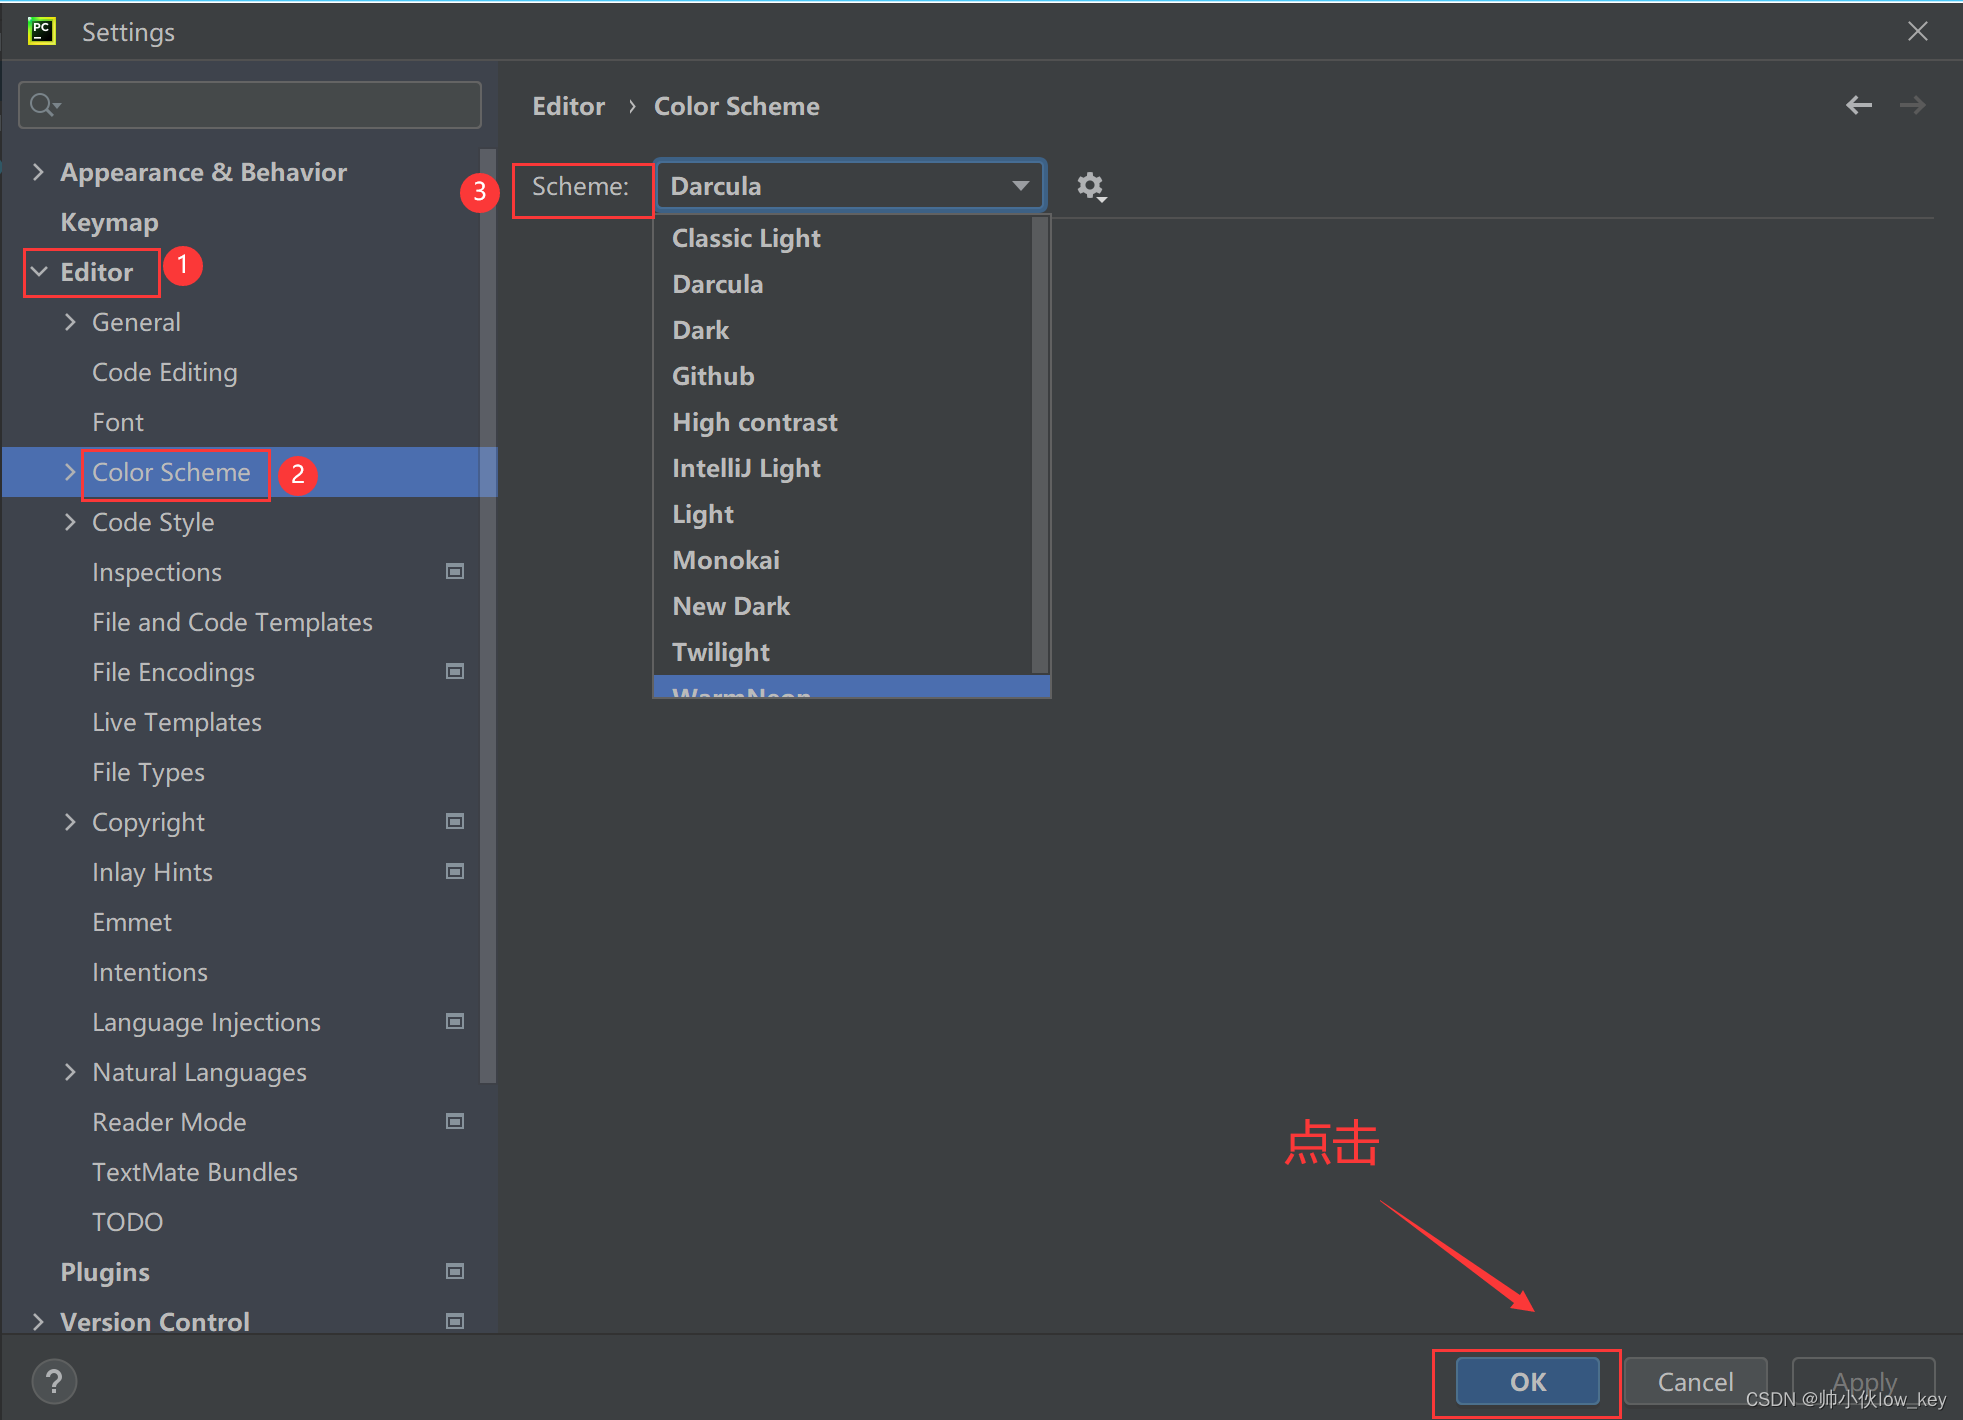This screenshot has width=1963, height=1420.
Task: Open Plugins settings
Action: click(x=105, y=1272)
